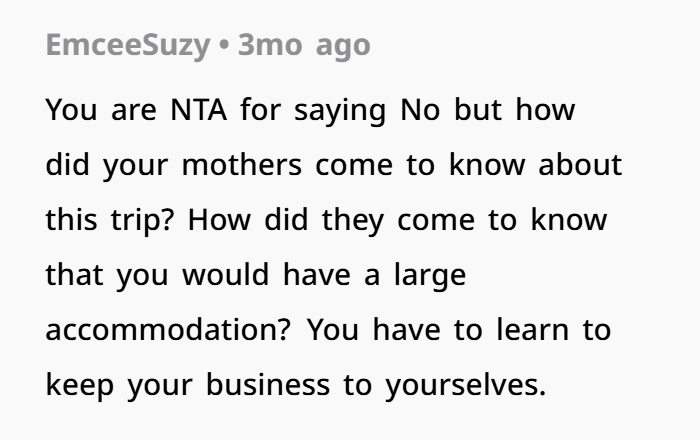Click the word would in the fourth line
This screenshot has width=700, height=440.
(225, 275)
